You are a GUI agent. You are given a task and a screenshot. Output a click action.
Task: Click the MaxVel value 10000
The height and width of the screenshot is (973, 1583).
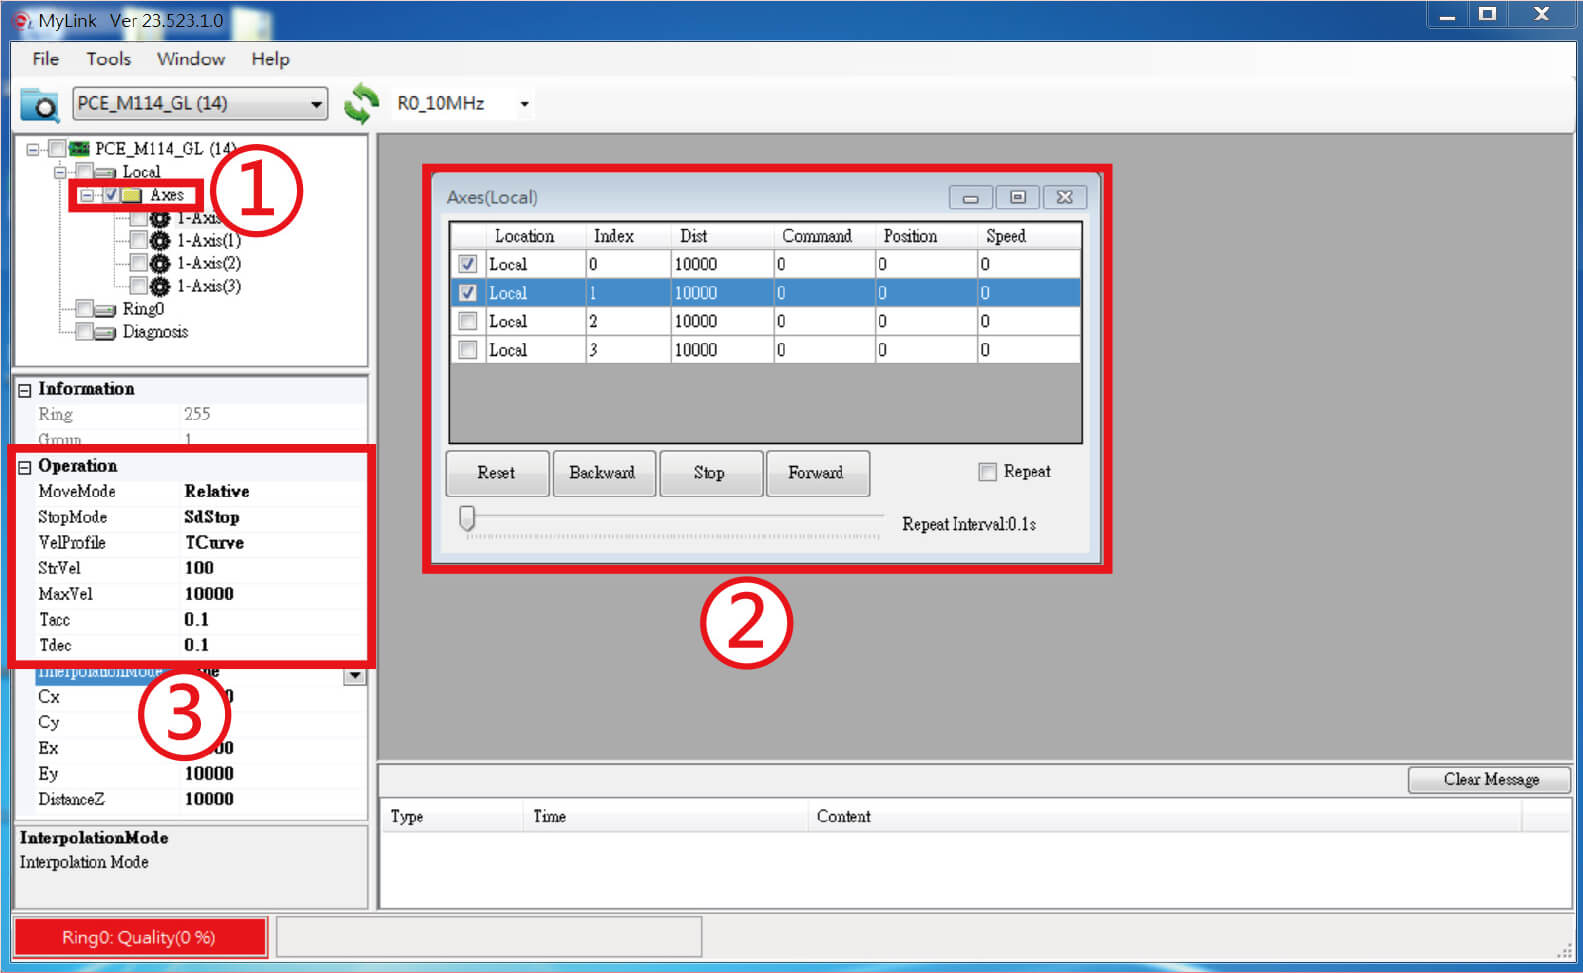point(209,594)
